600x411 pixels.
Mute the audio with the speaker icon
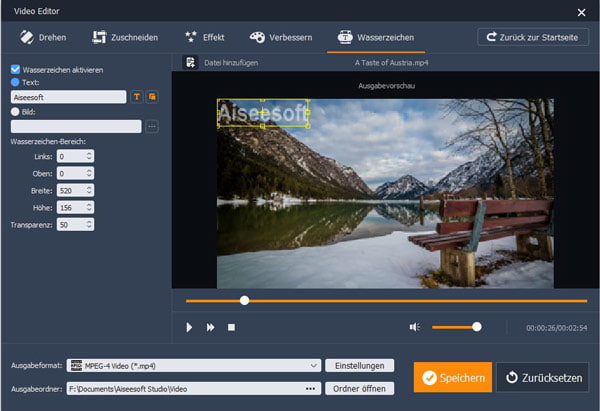pos(415,327)
